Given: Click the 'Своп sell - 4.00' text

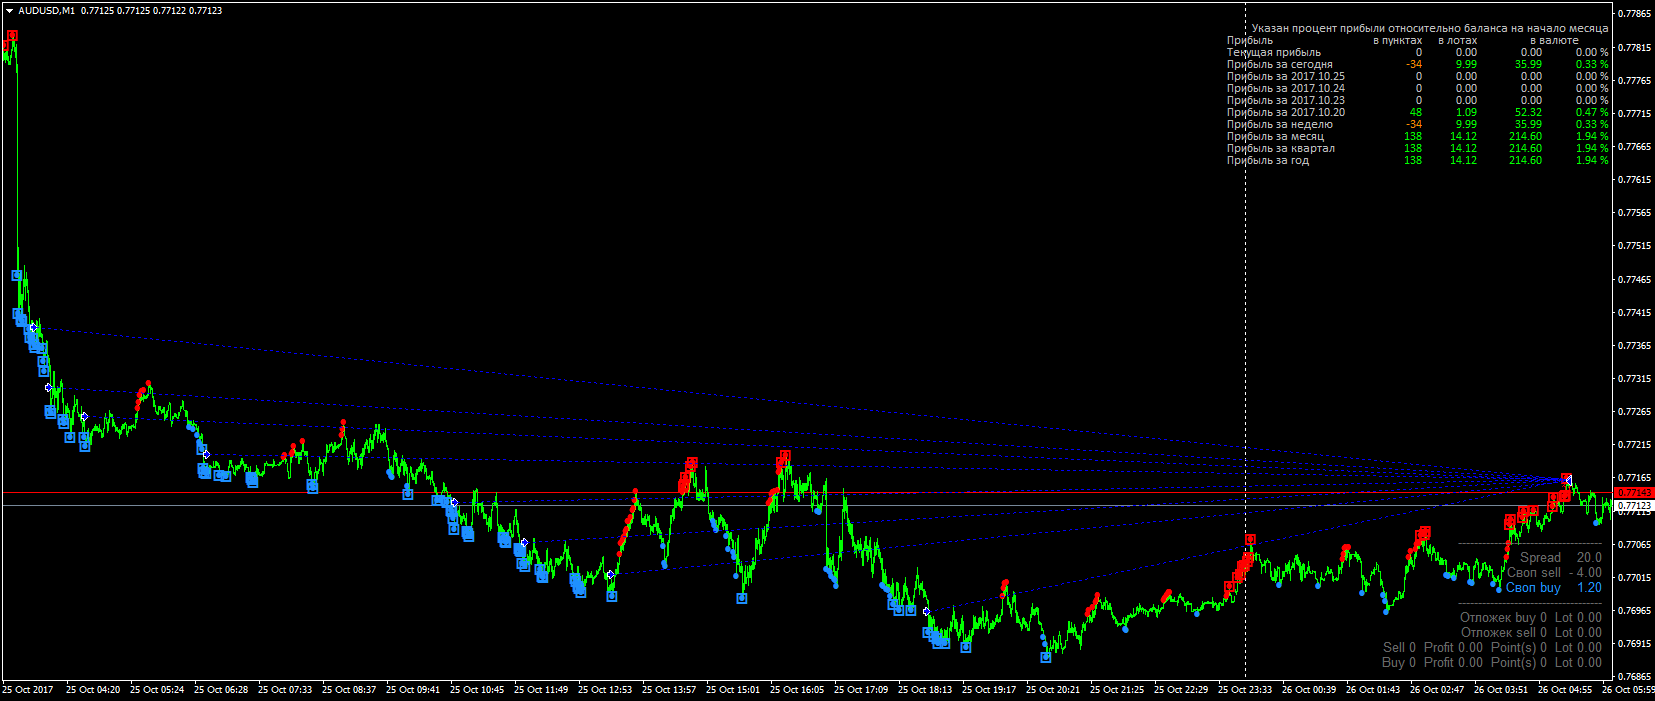Looking at the screenshot, I should (x=1554, y=572).
